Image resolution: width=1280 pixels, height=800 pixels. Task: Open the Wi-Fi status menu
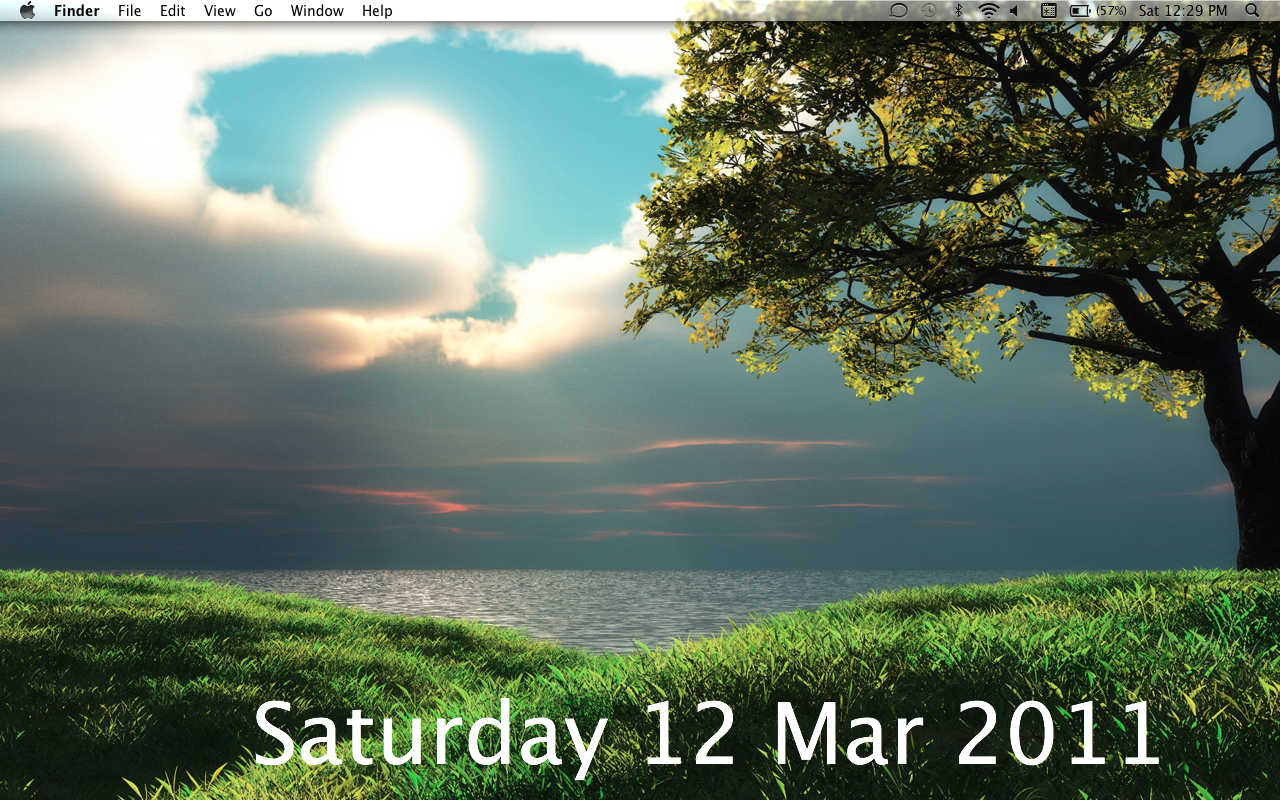[988, 10]
